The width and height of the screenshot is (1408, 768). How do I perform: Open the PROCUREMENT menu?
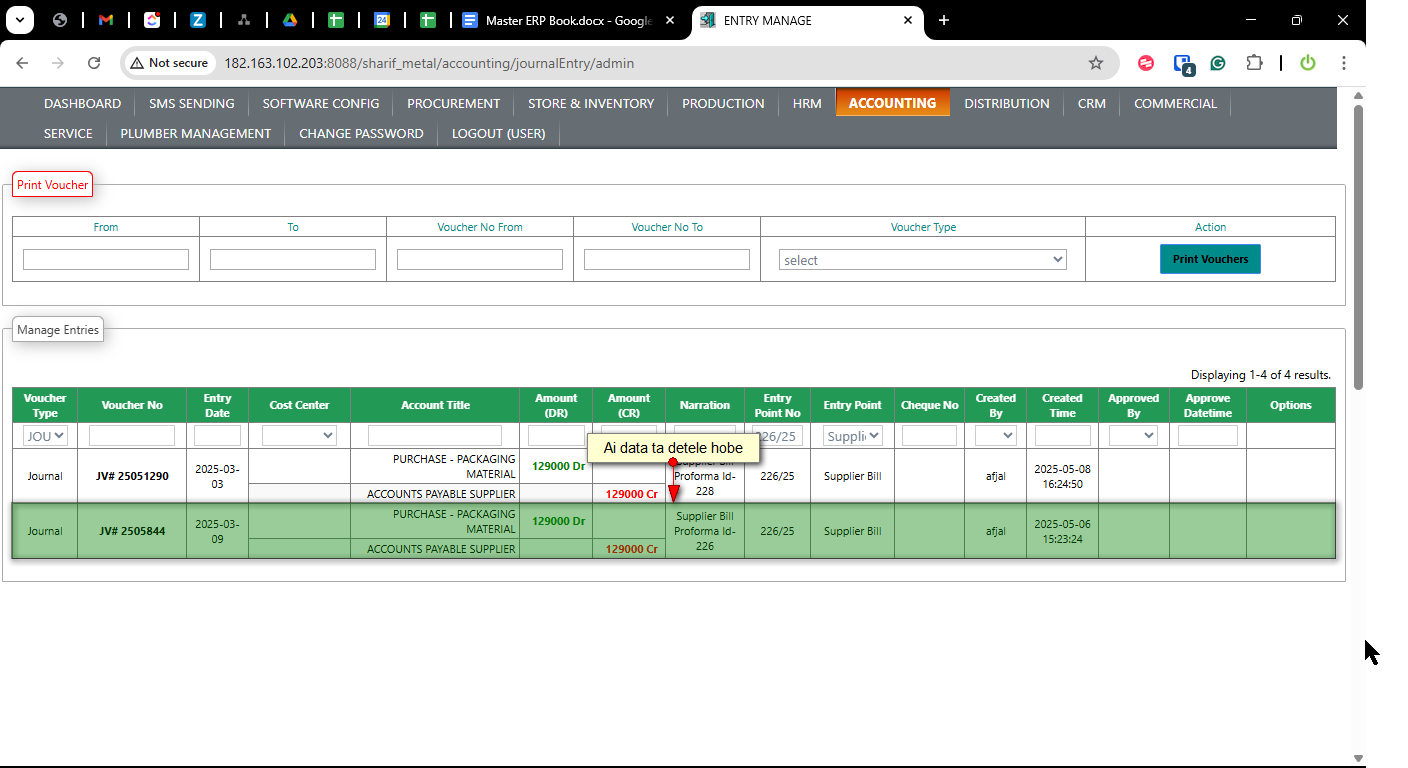pyautogui.click(x=454, y=103)
